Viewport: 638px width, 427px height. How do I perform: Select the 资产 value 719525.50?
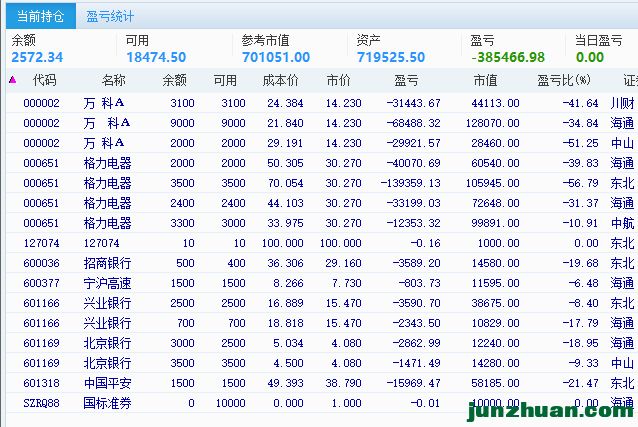(391, 57)
